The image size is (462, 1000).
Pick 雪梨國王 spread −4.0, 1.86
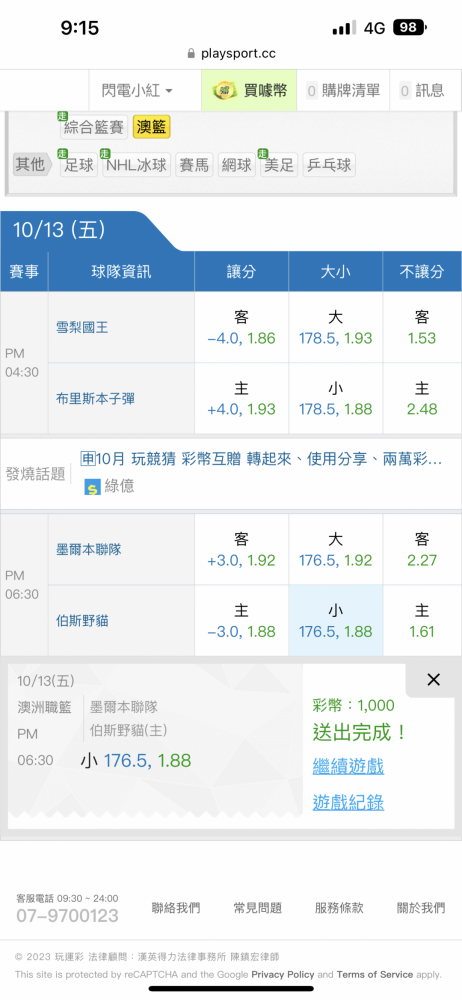coord(241,327)
